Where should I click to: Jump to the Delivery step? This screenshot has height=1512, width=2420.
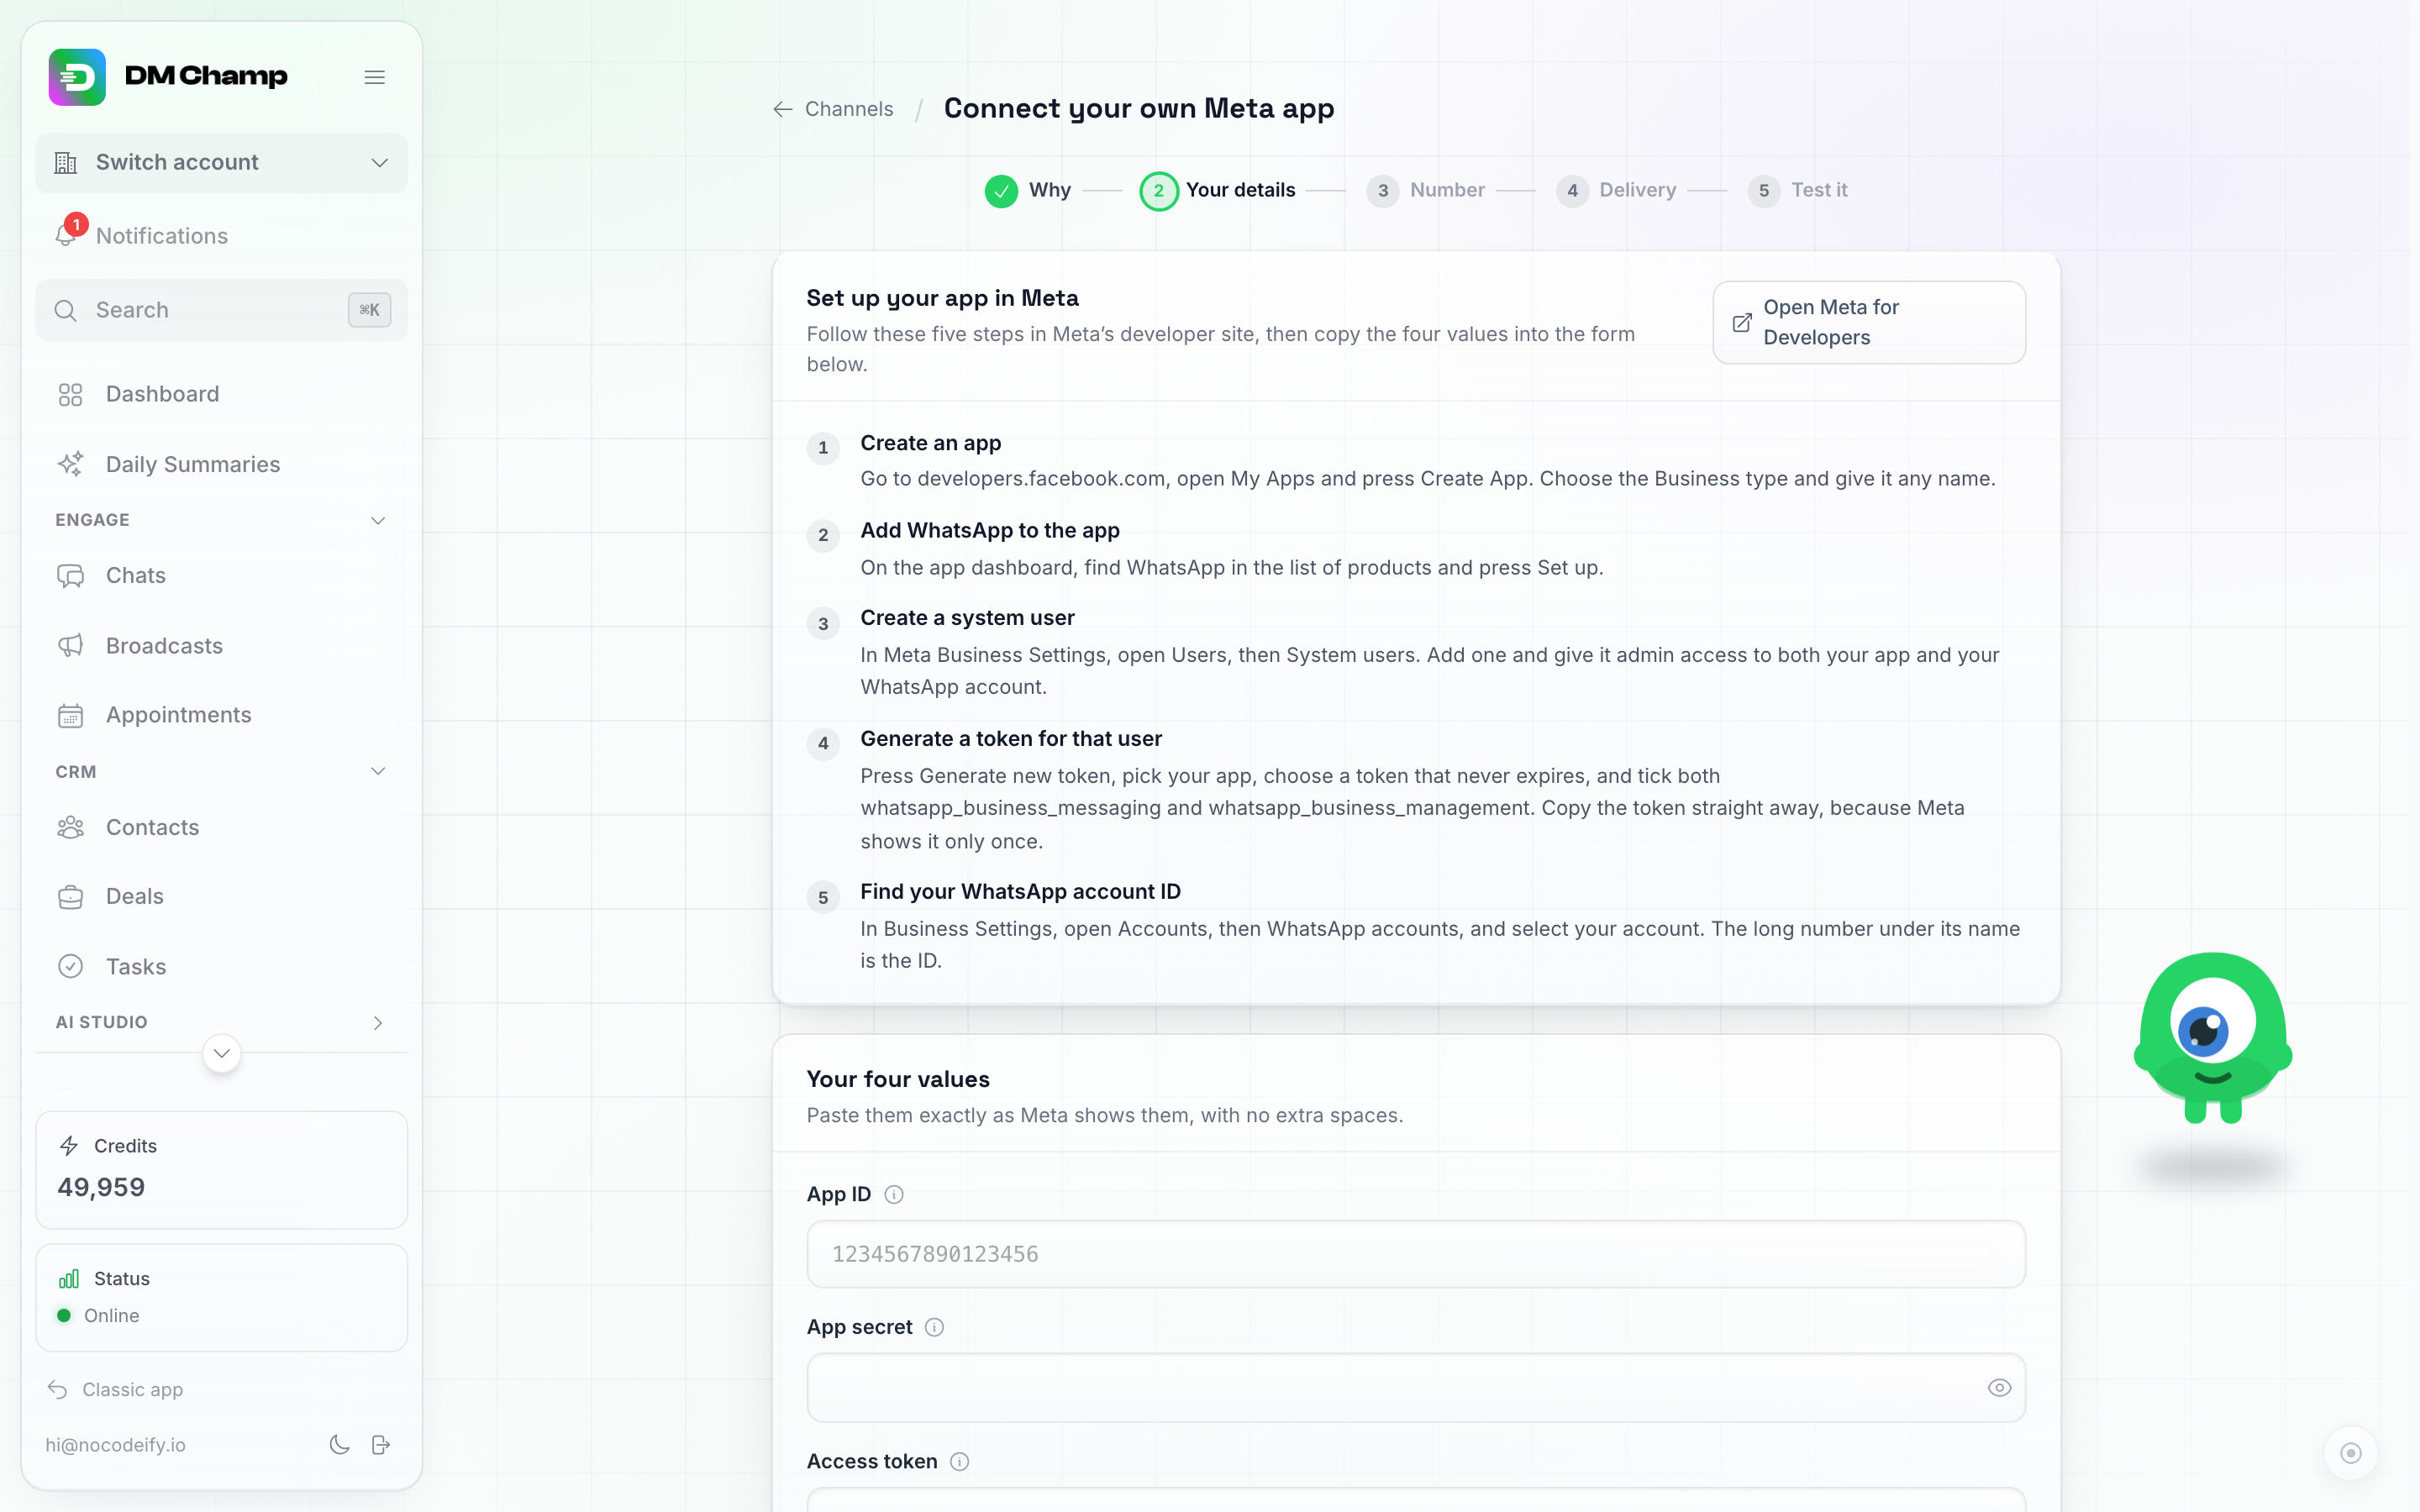(x=1616, y=190)
